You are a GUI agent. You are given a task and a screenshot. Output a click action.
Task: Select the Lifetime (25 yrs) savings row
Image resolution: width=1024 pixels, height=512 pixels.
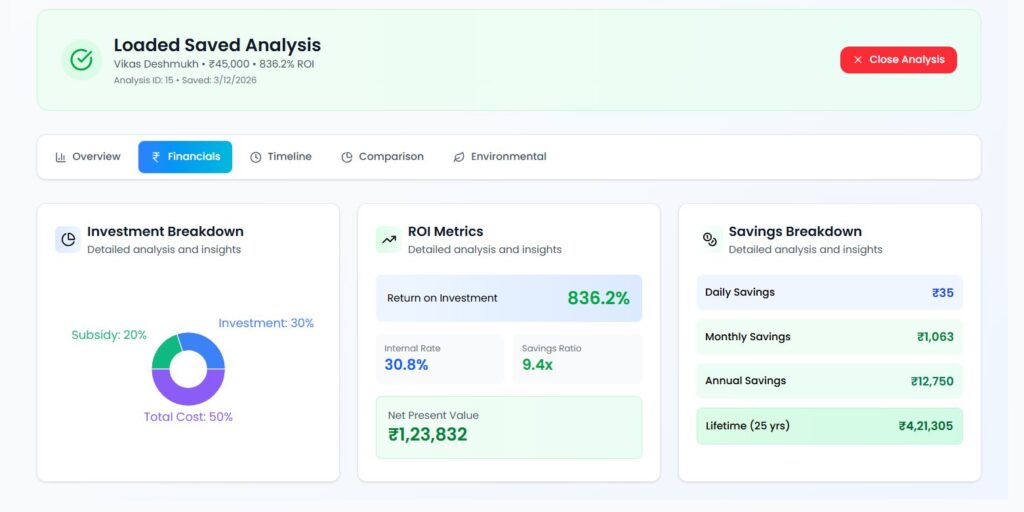pos(829,426)
